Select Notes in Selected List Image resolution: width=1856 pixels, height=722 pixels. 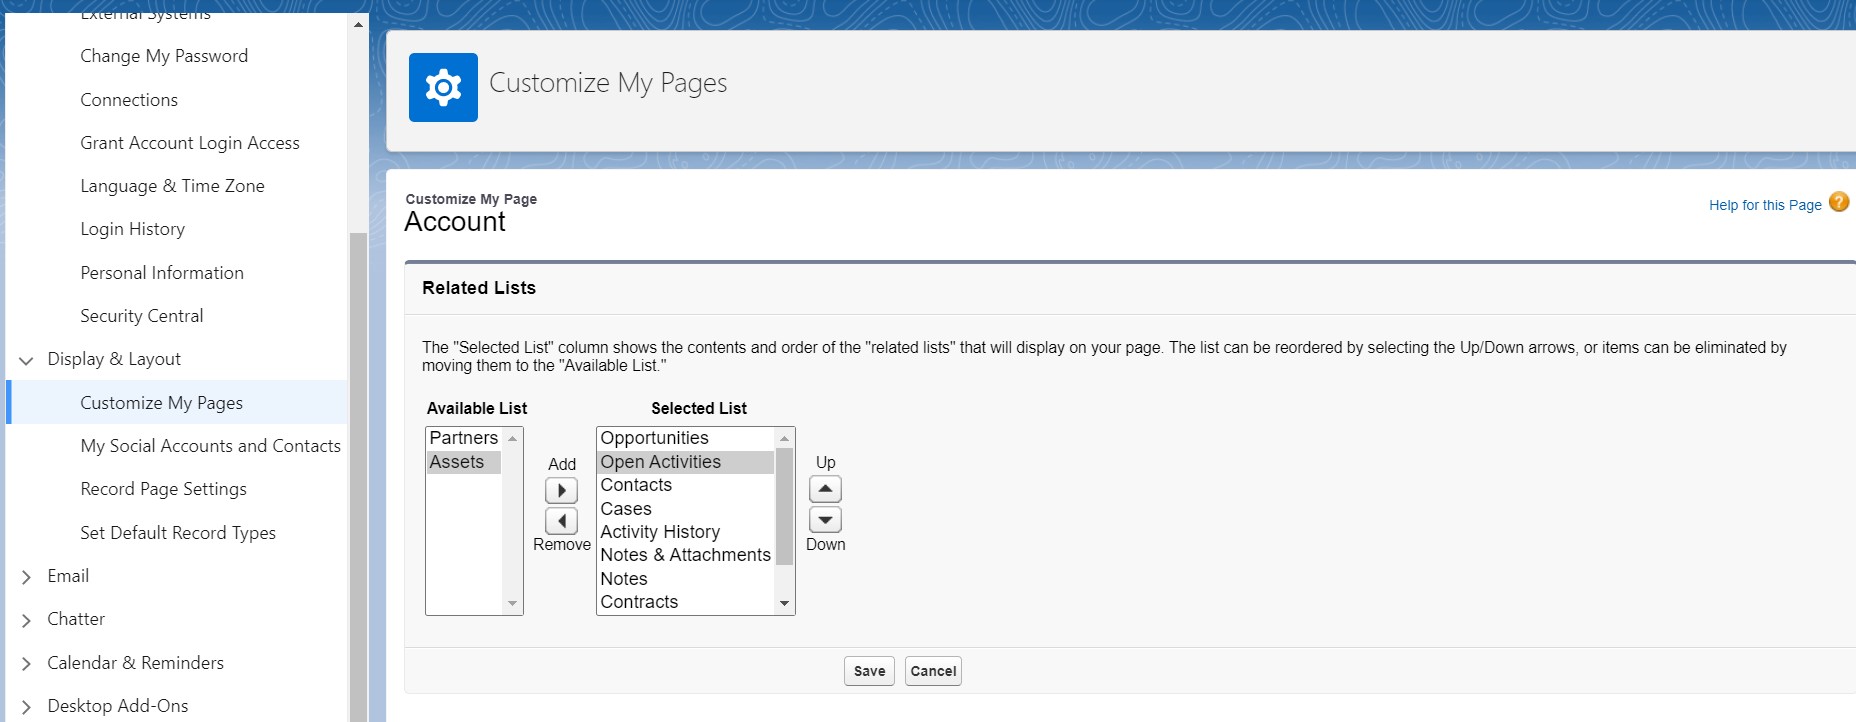click(685, 579)
